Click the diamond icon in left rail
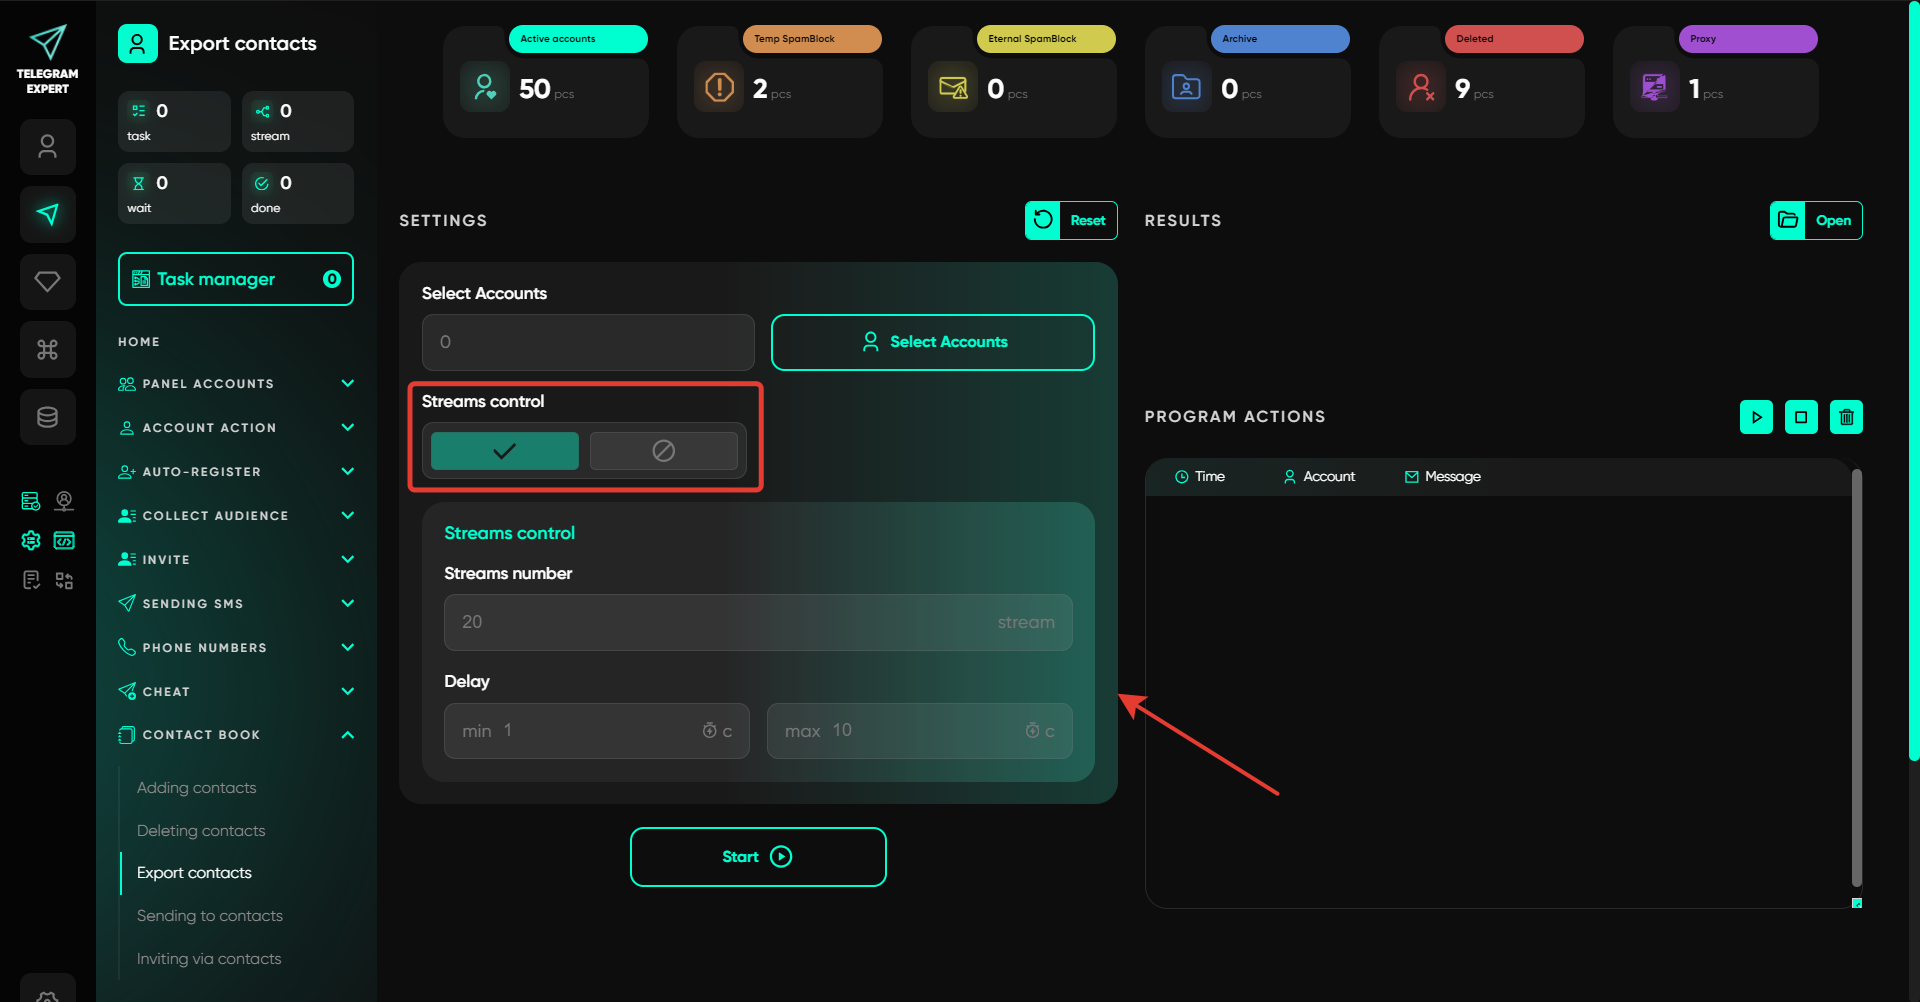 (x=47, y=282)
